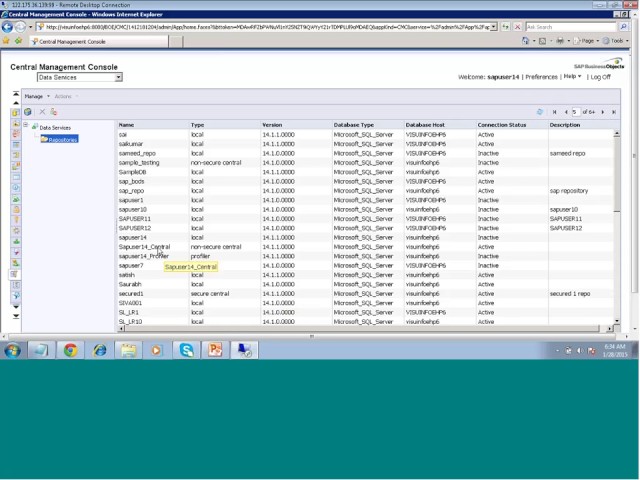Go to previous page of repository list
The image size is (640, 480).
pyautogui.click(x=566, y=112)
